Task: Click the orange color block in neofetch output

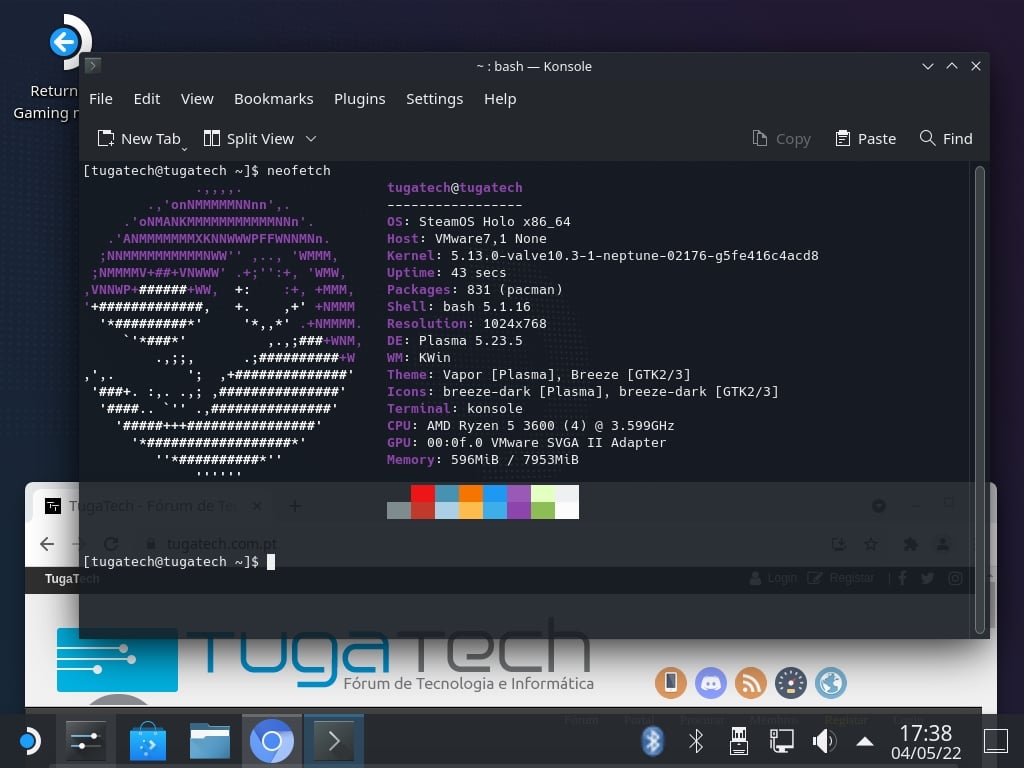Action: tap(470, 493)
